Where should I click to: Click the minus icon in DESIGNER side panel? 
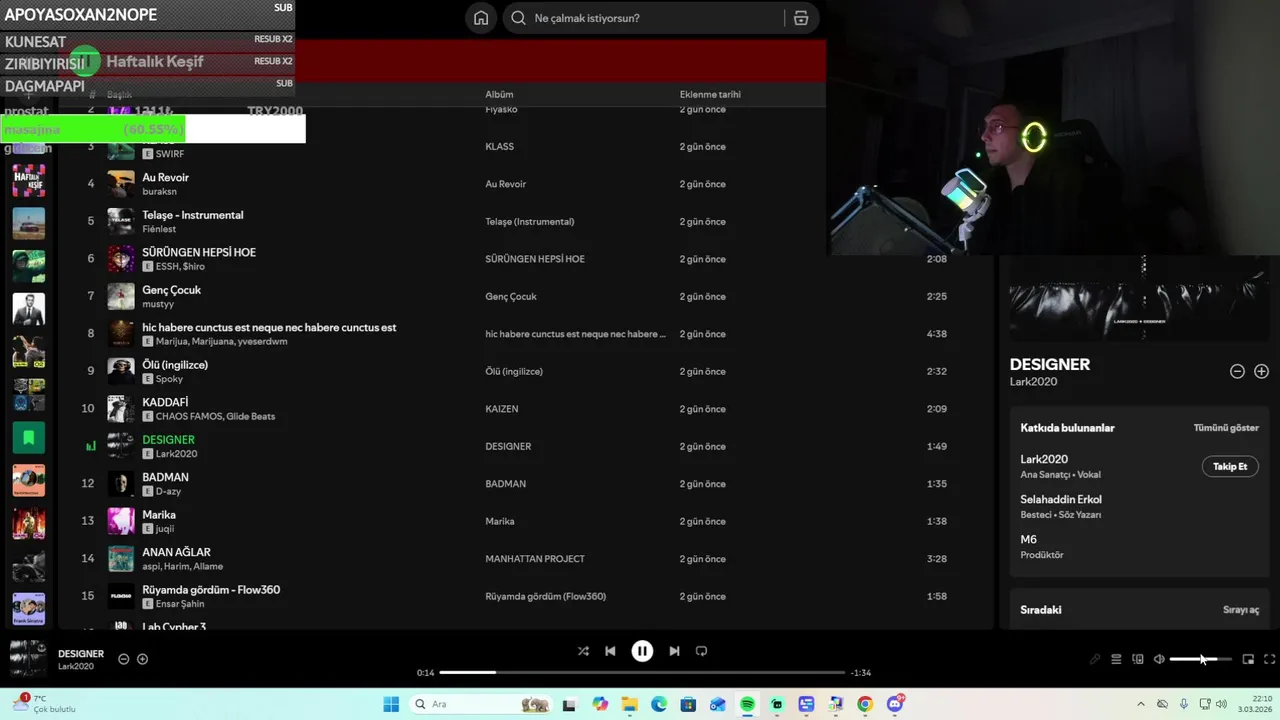pyautogui.click(x=1237, y=371)
